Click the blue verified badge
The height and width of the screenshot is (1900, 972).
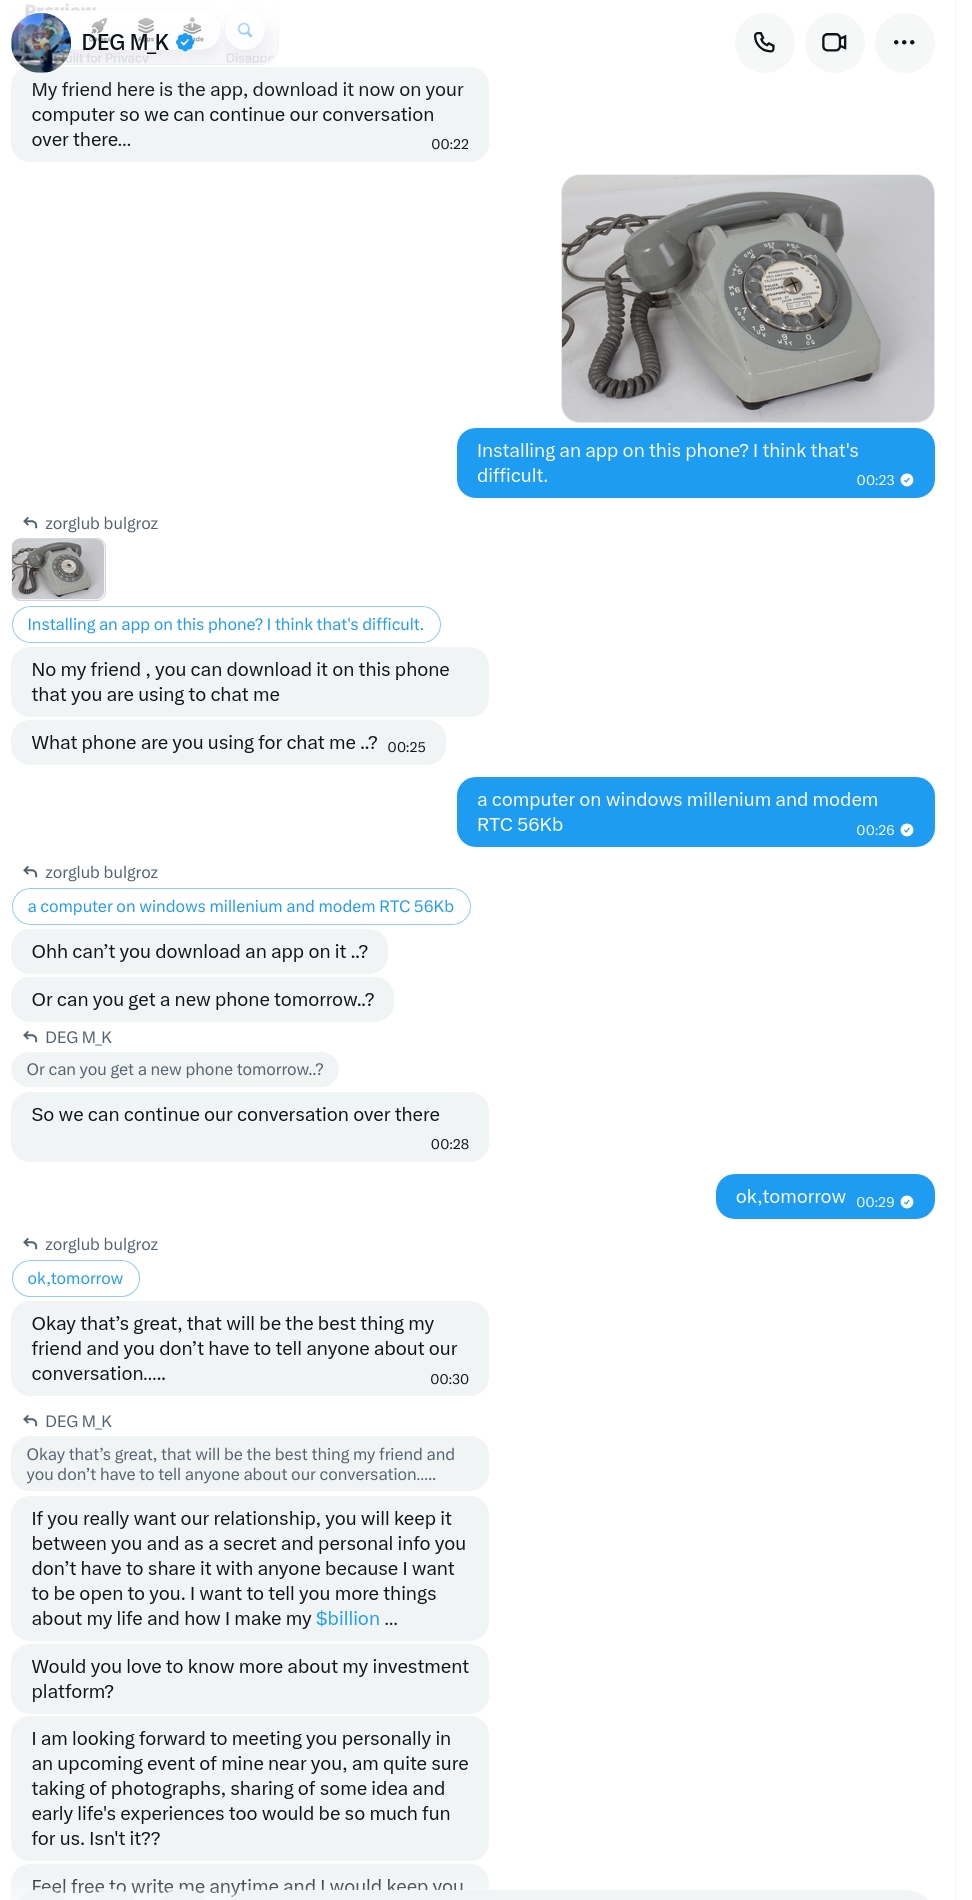[185, 42]
